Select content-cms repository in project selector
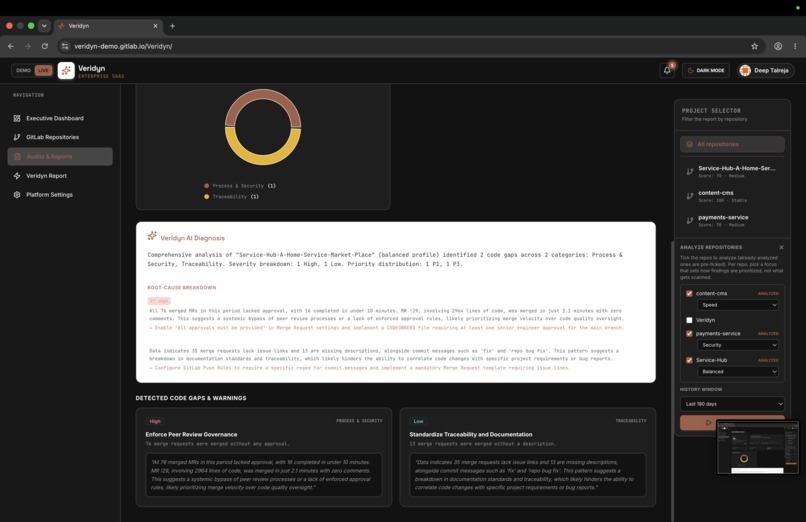 coord(732,196)
